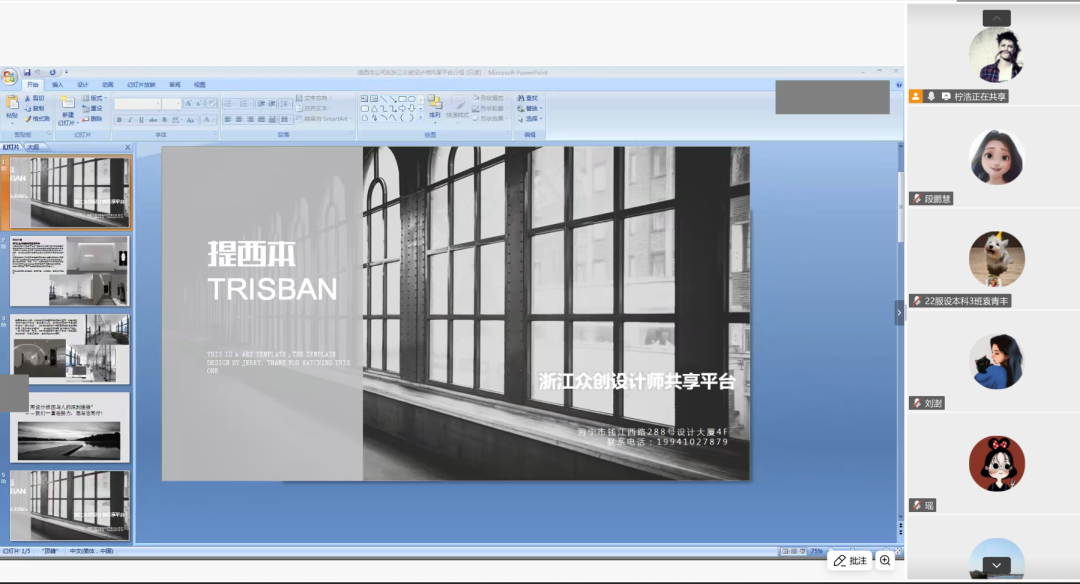Select the second slide thumbnail
The width and height of the screenshot is (1080, 584).
click(x=70, y=271)
